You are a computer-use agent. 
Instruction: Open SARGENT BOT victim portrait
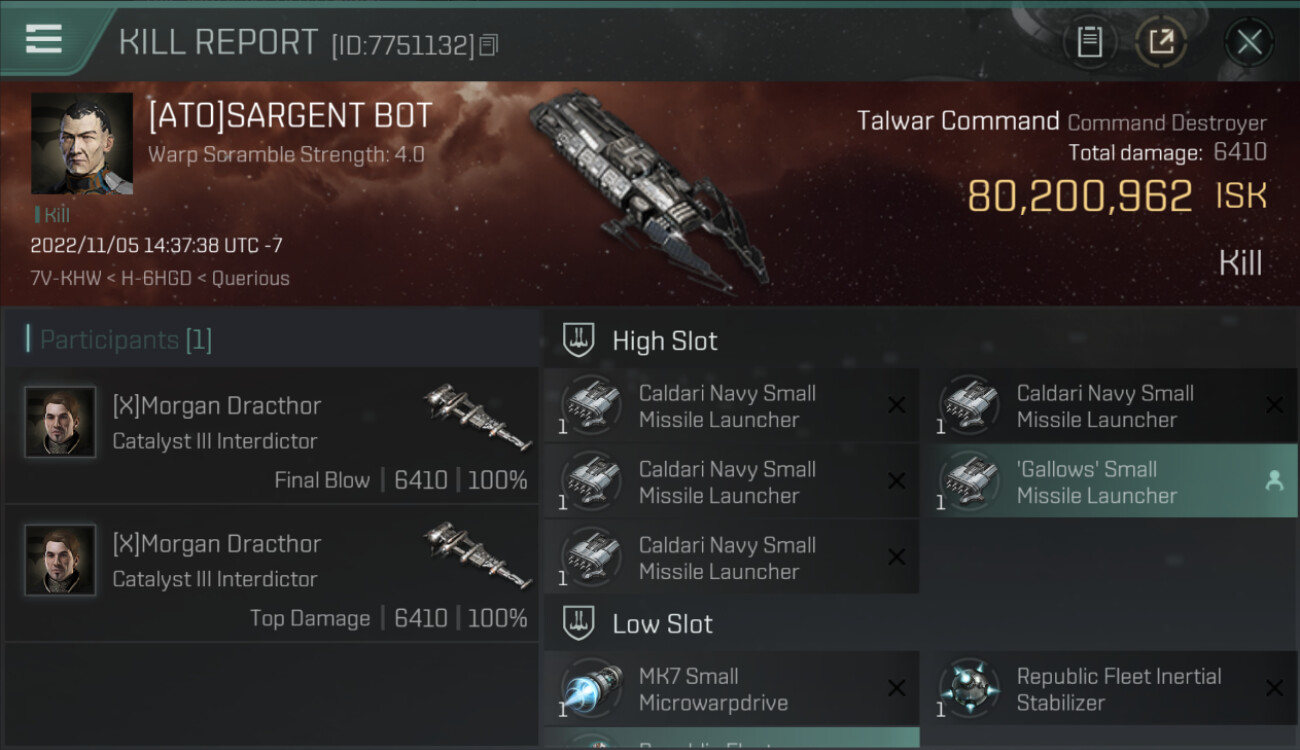(82, 144)
